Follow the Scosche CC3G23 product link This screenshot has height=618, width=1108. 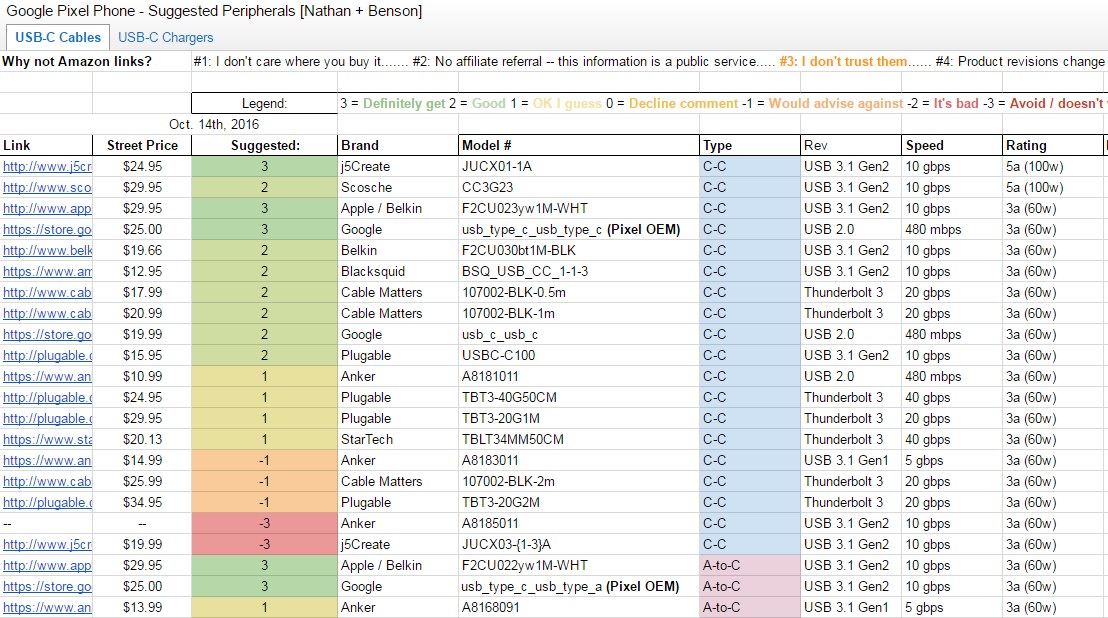click(47, 188)
